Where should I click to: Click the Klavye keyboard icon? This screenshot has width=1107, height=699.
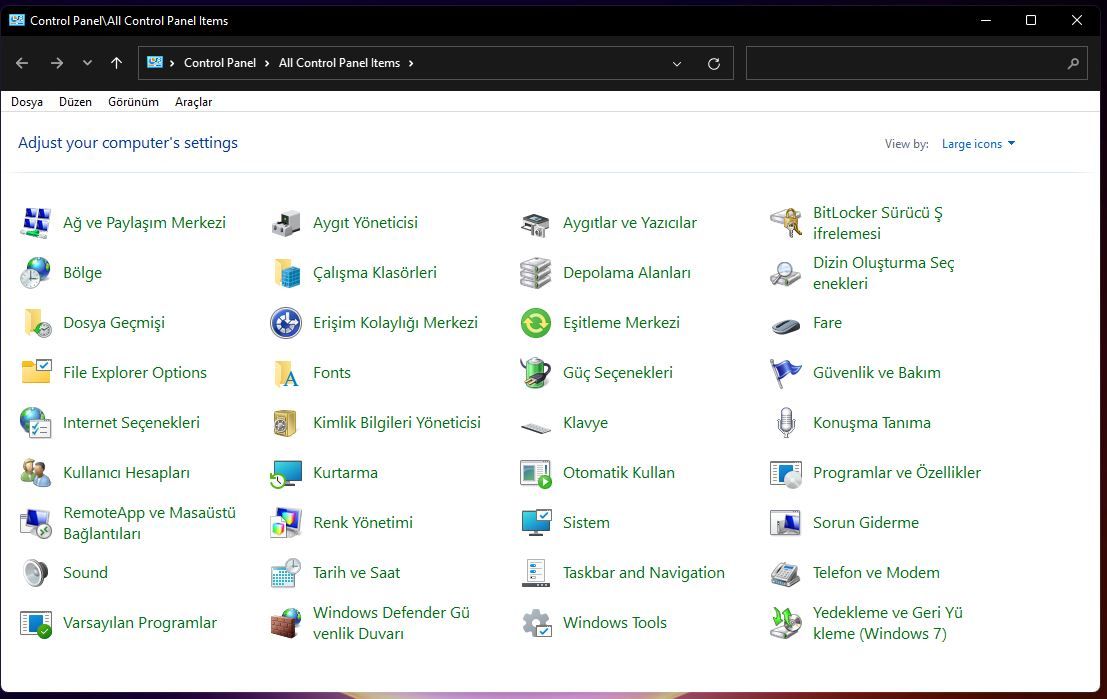pos(536,426)
